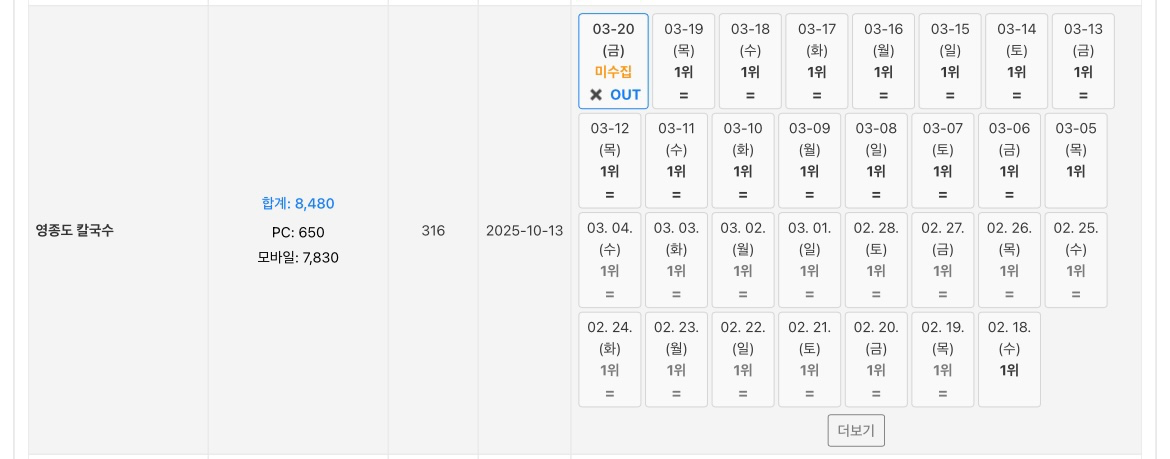This screenshot has width=1170, height=459.
Task: Click the X icon beside OUT
Action: tap(596, 95)
